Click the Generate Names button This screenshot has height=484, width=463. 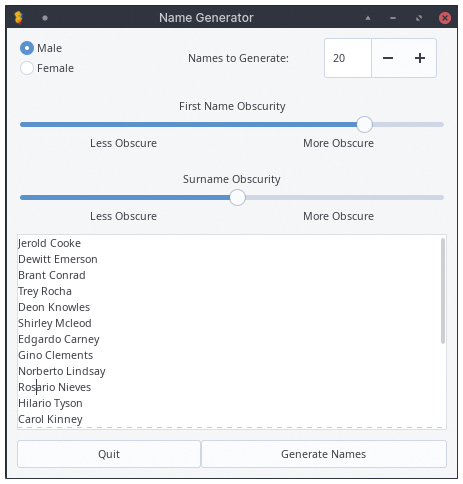324,454
